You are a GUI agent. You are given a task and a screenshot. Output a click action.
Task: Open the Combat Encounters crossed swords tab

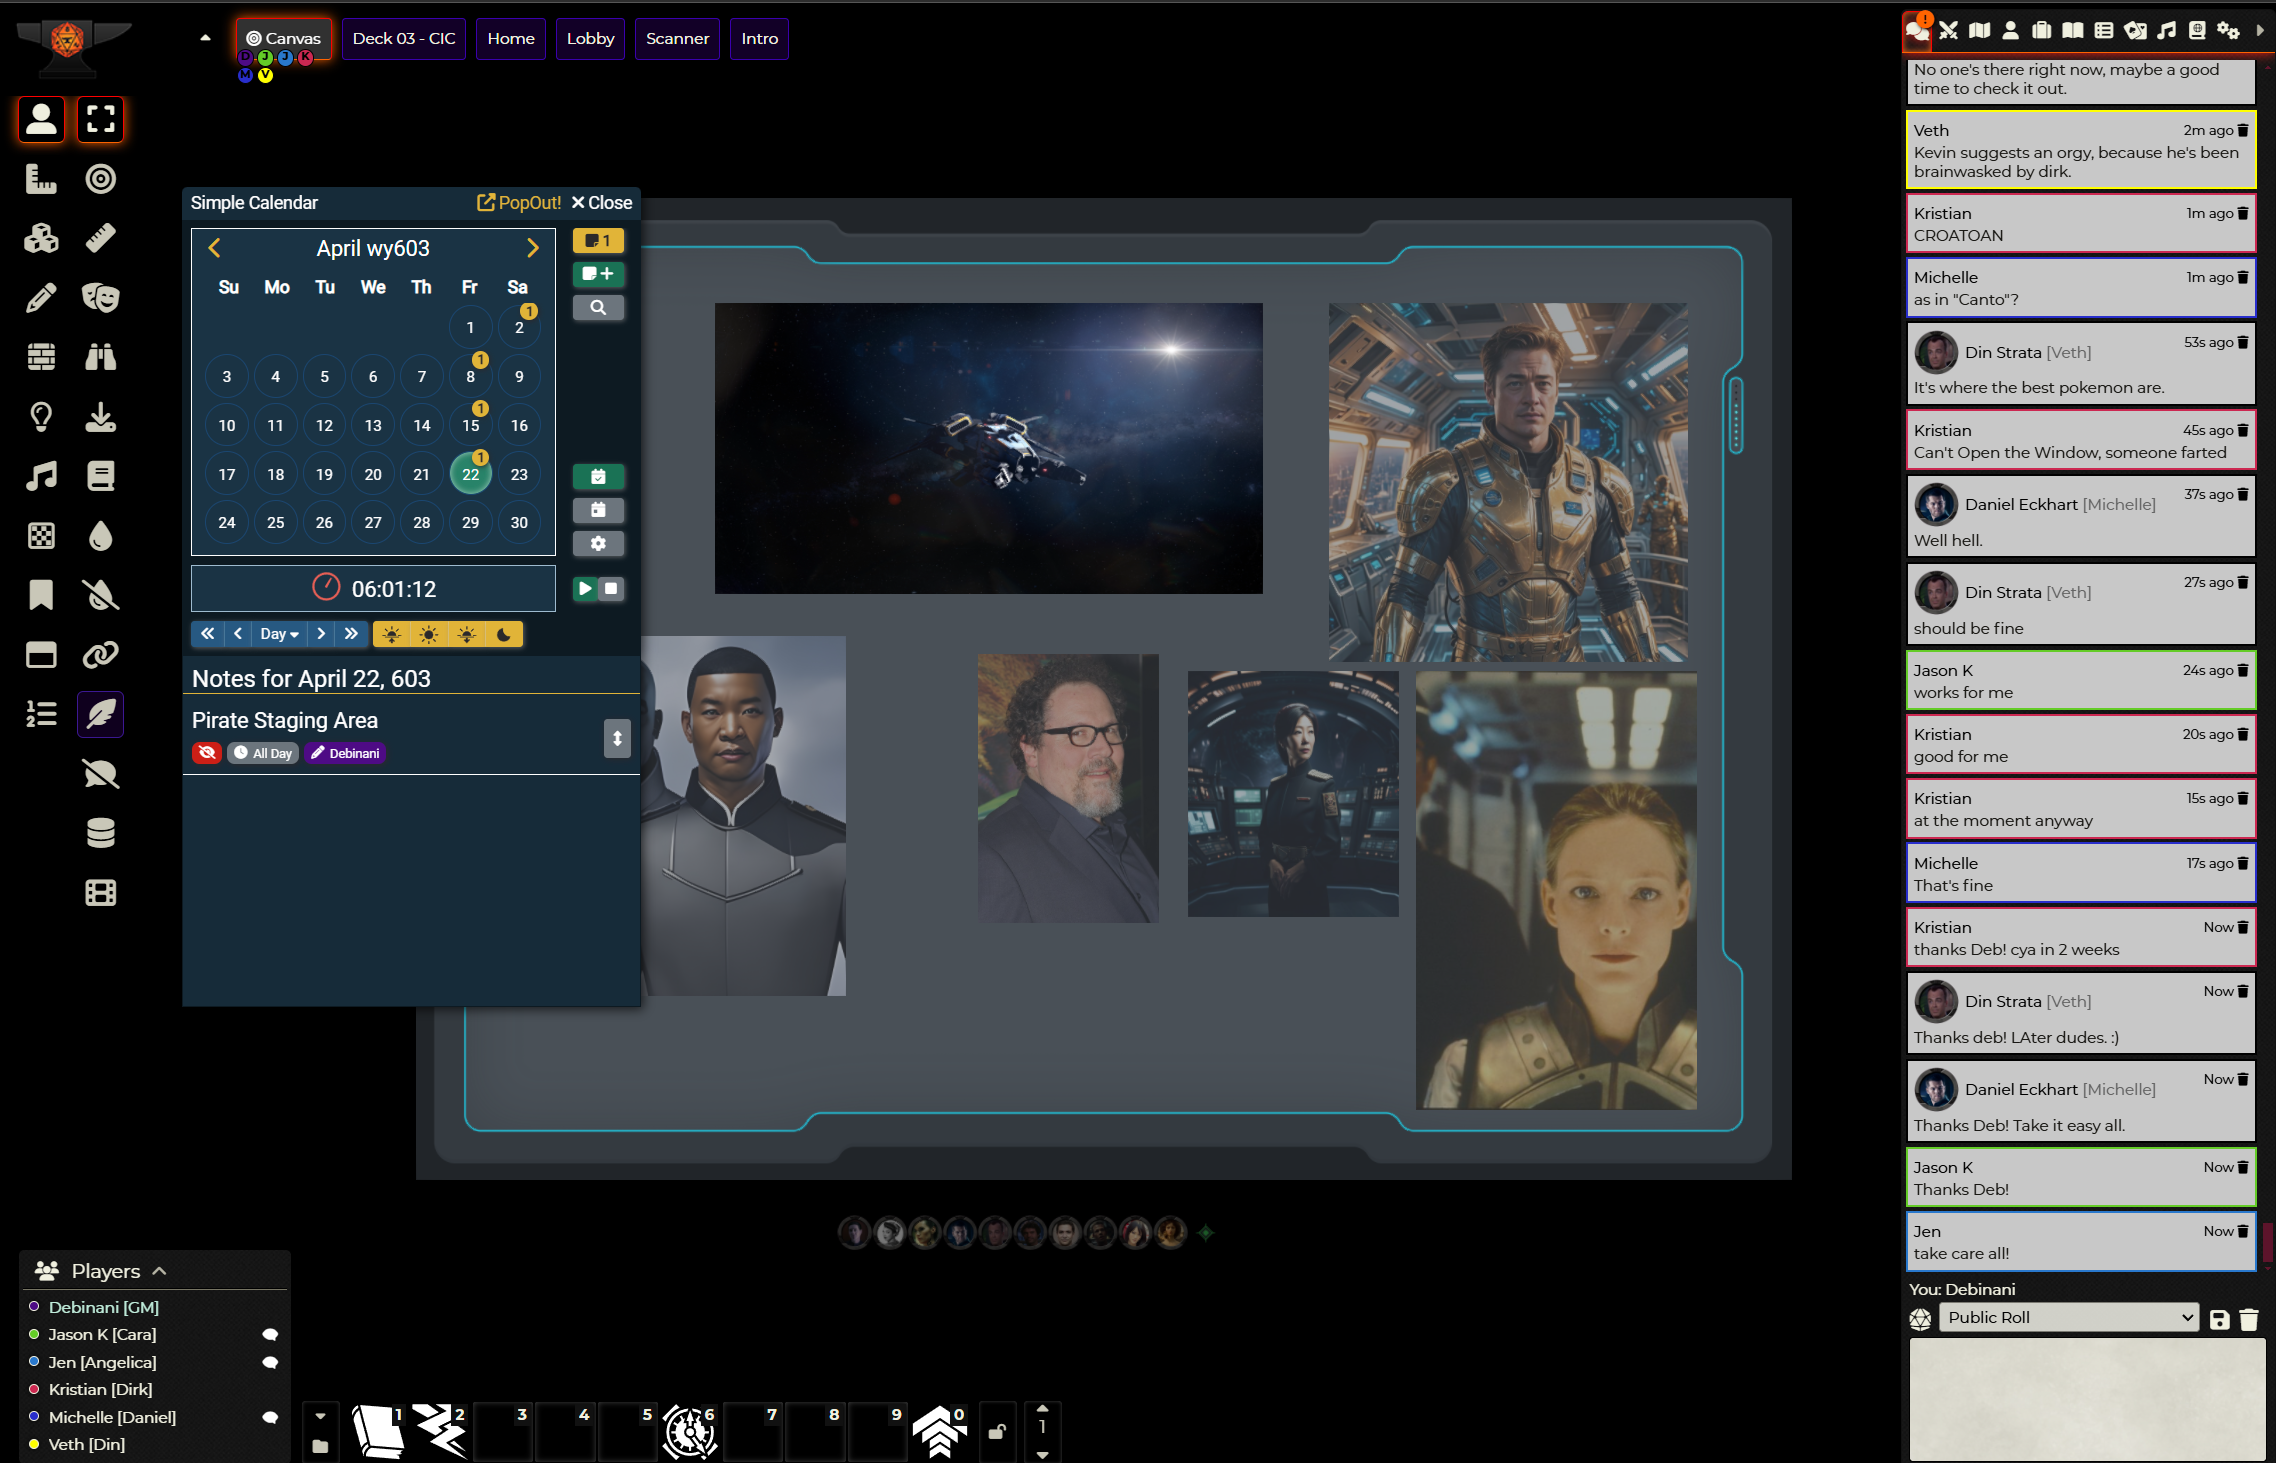(1948, 31)
